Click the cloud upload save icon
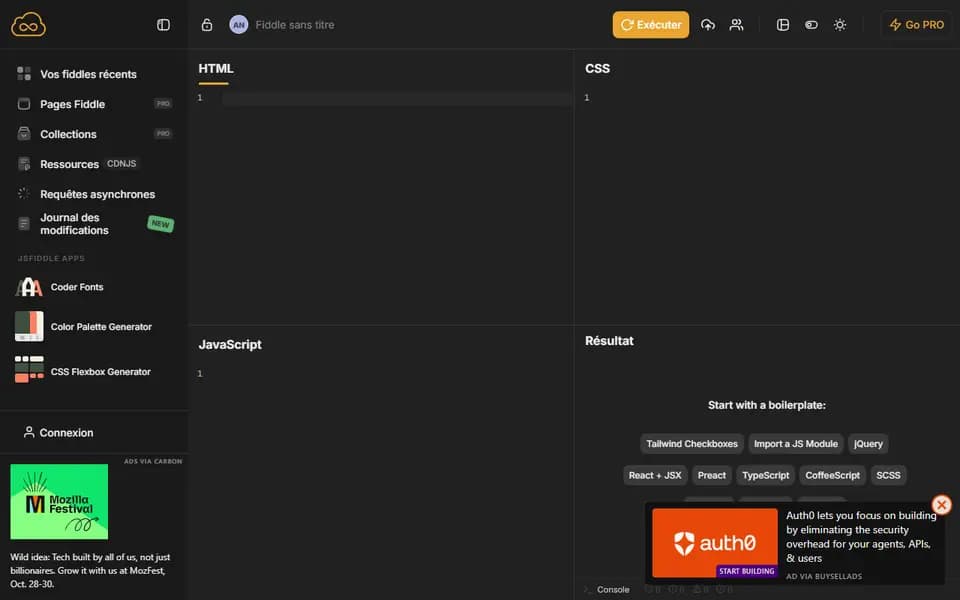Viewport: 960px width, 600px height. tap(708, 24)
